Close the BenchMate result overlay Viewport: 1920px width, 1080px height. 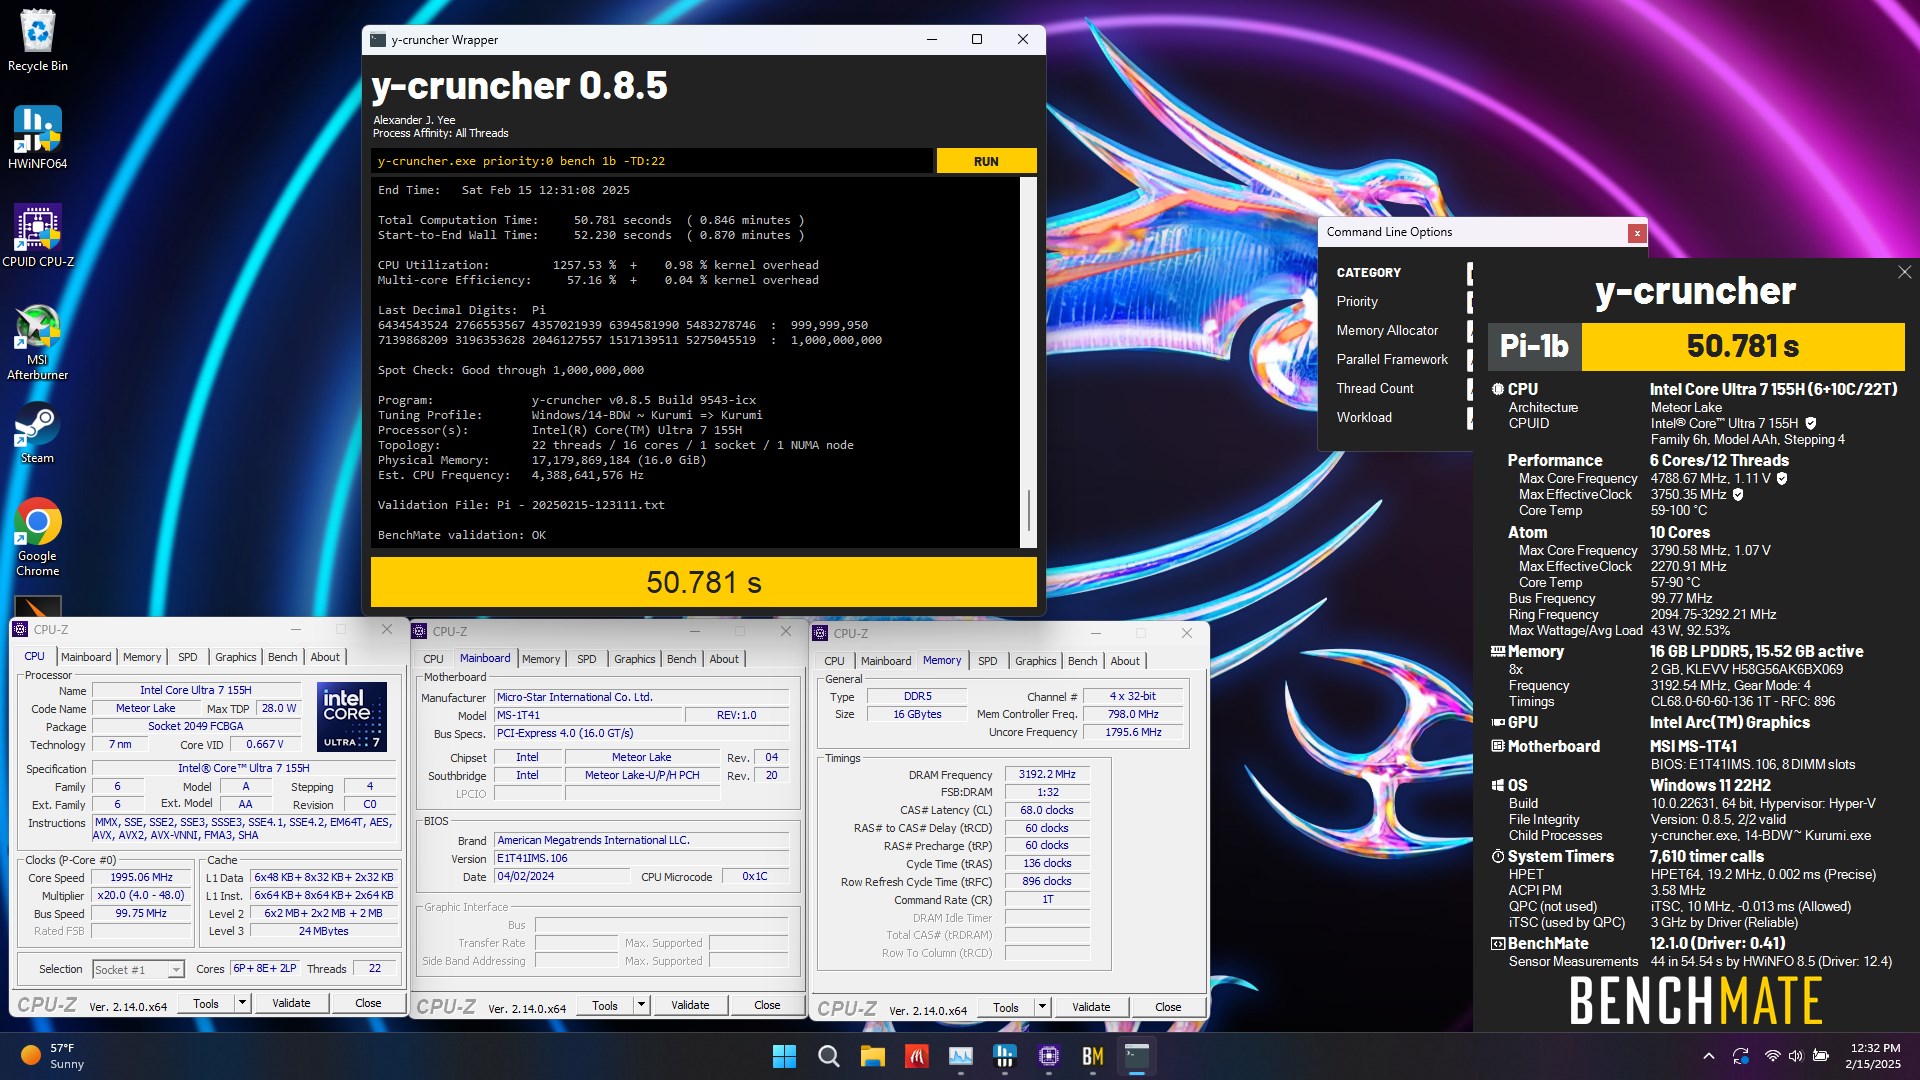(x=1904, y=272)
